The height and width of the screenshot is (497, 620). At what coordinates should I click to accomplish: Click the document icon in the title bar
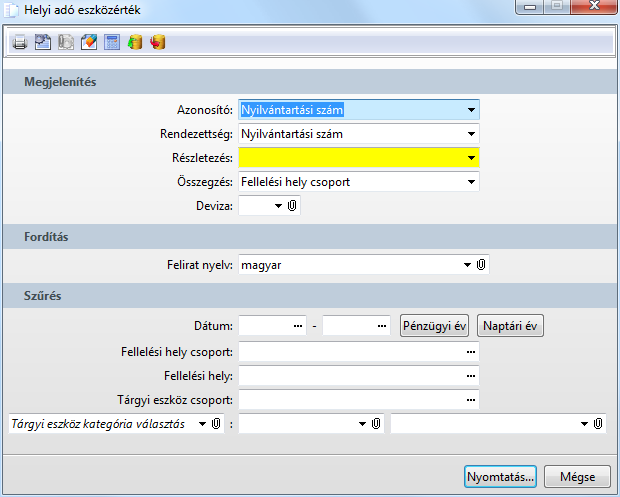(x=10, y=10)
